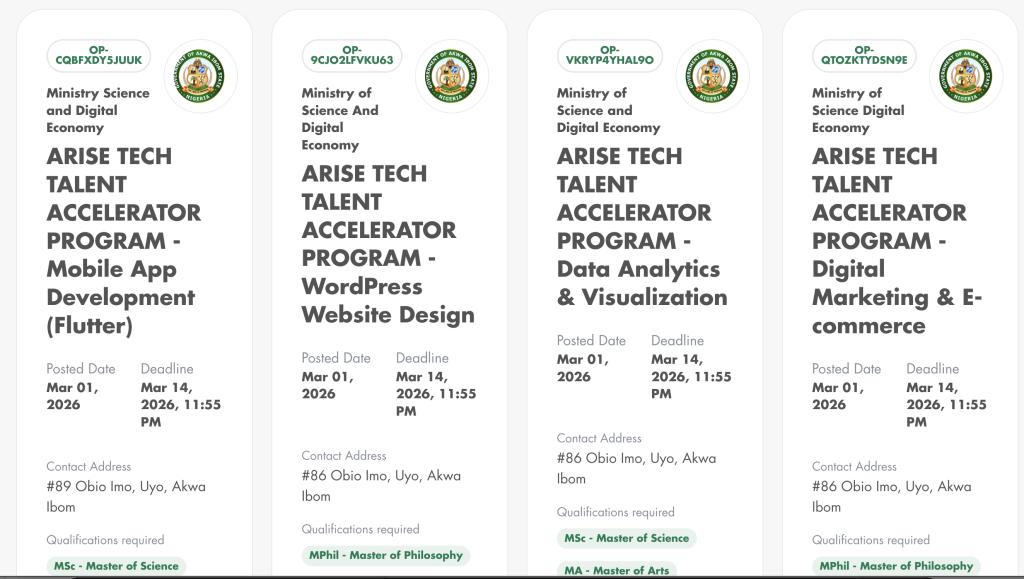
Task: Open the Data Analytics & Visualization program
Action: coord(642,227)
